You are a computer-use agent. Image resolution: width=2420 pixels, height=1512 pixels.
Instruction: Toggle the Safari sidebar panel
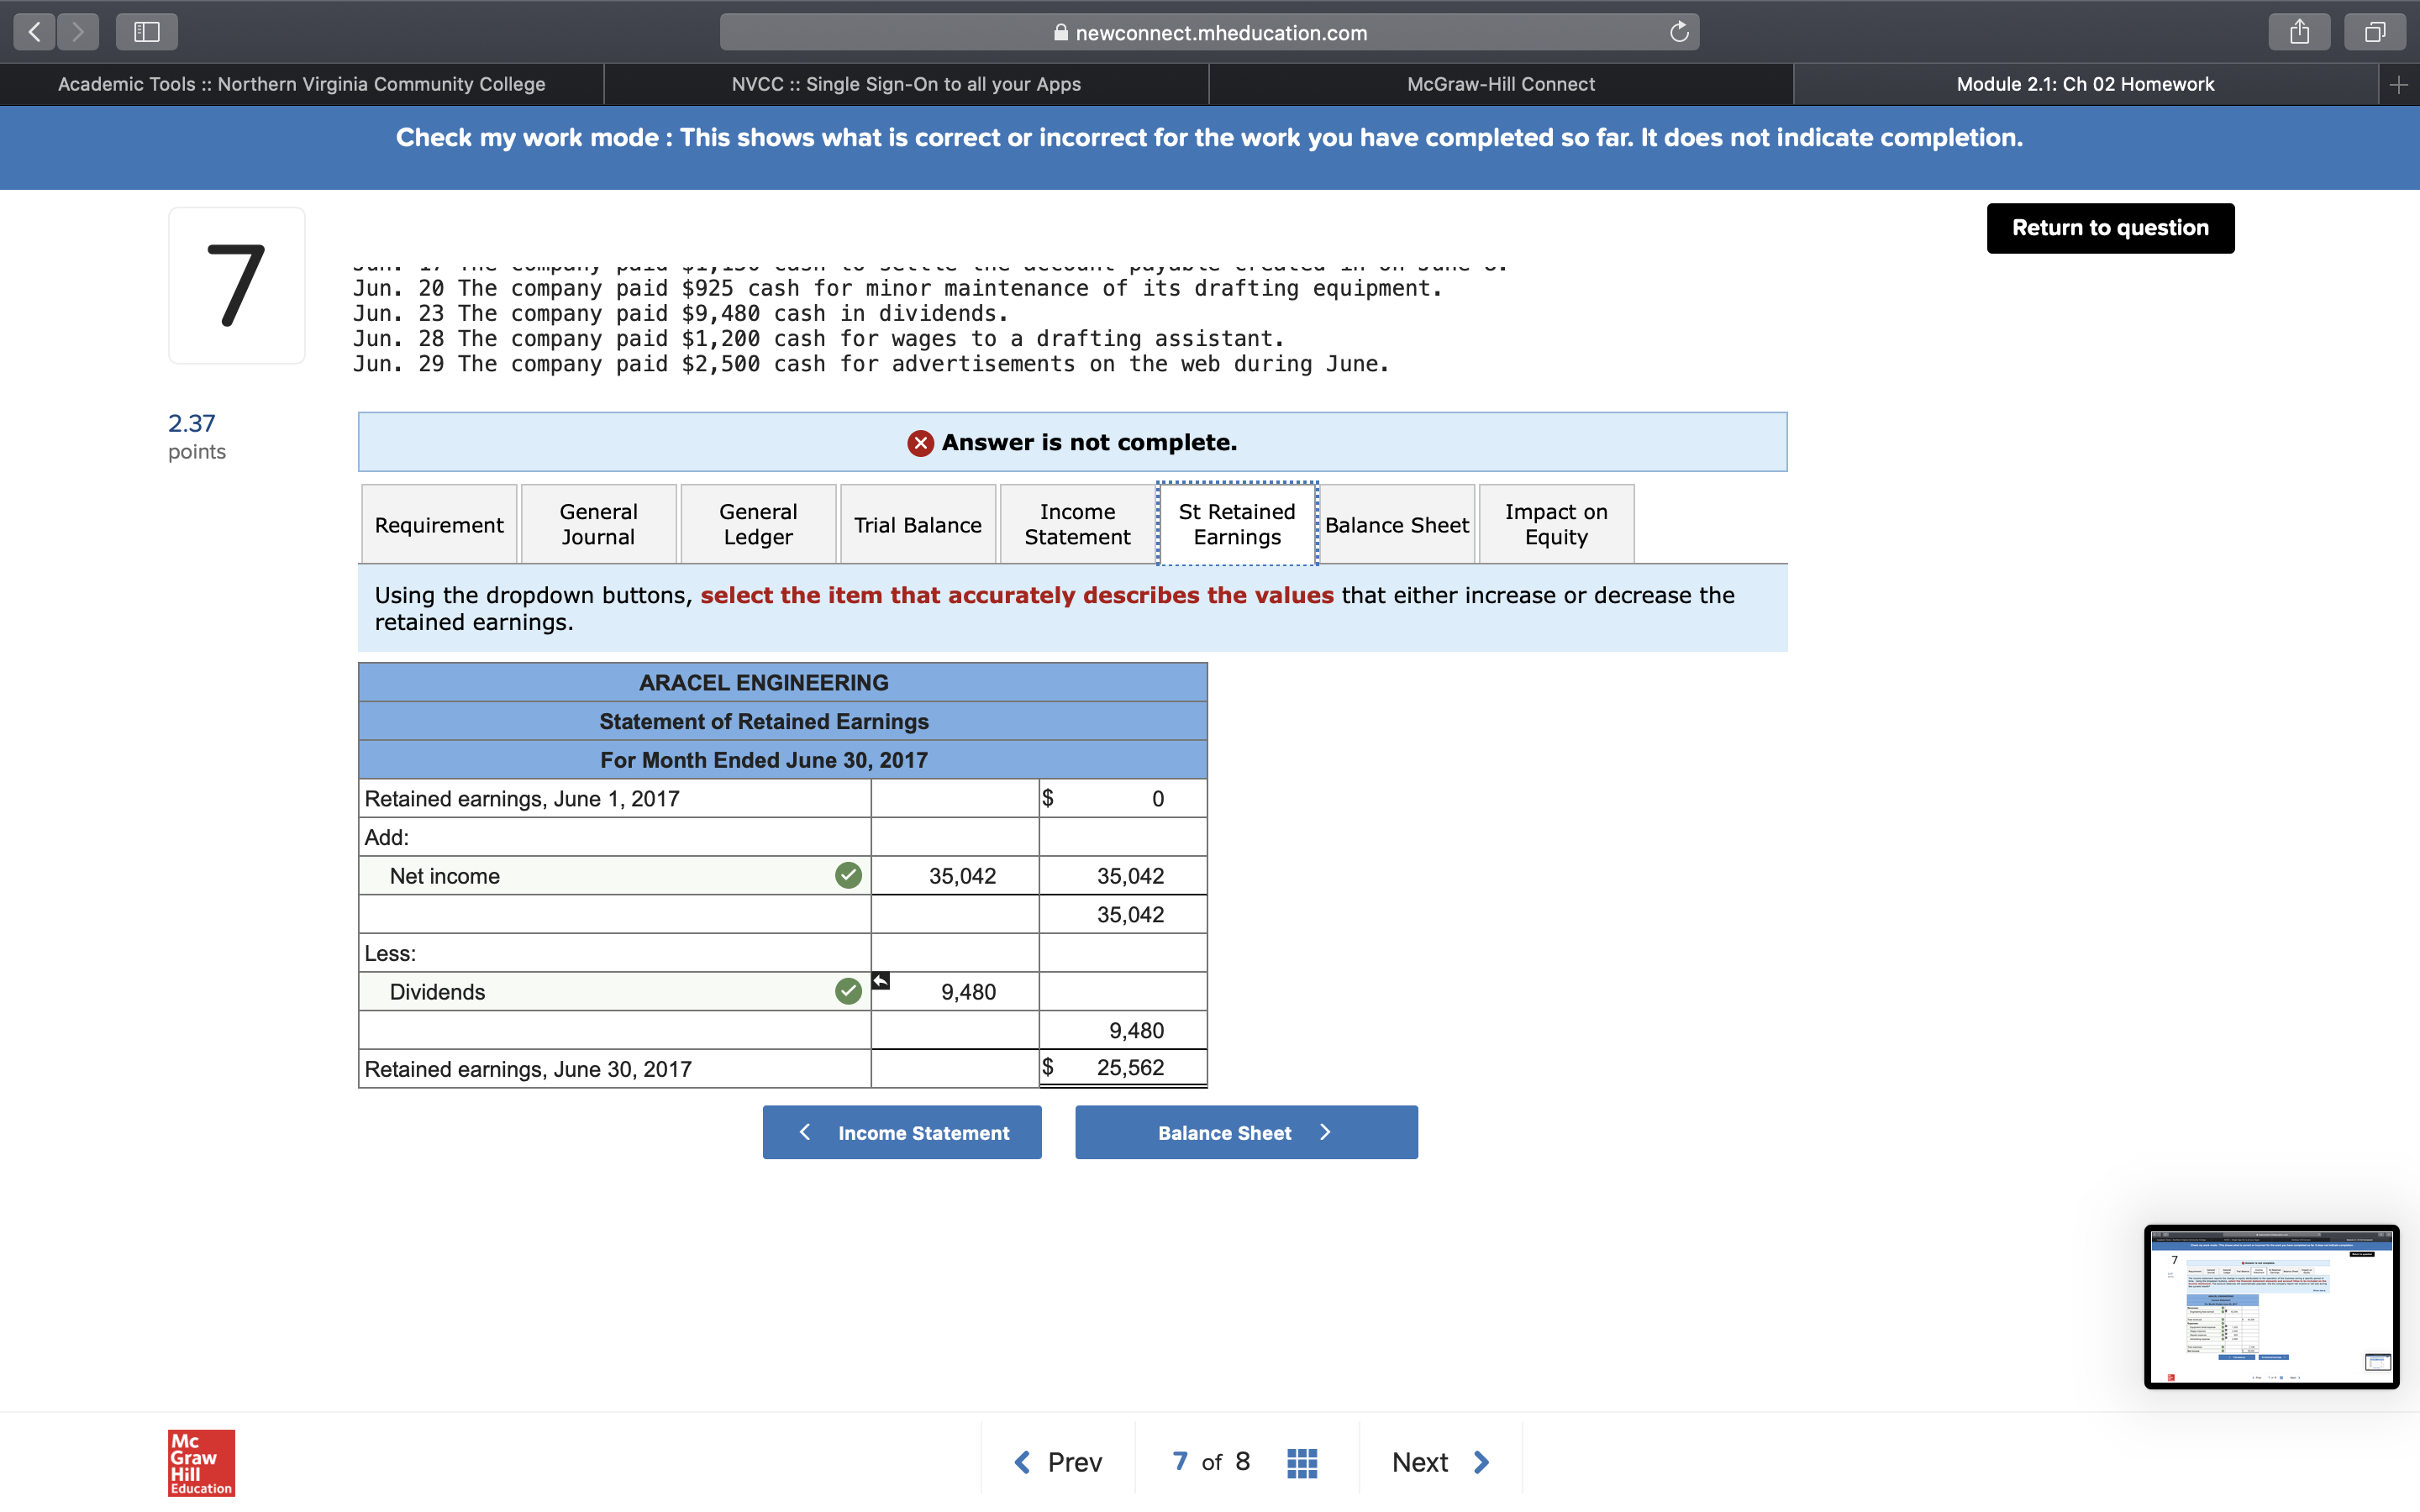point(146,31)
